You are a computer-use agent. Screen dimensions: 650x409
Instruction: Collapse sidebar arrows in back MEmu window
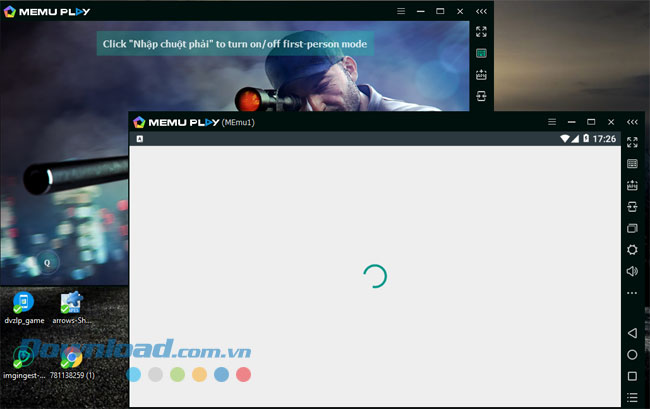(481, 11)
